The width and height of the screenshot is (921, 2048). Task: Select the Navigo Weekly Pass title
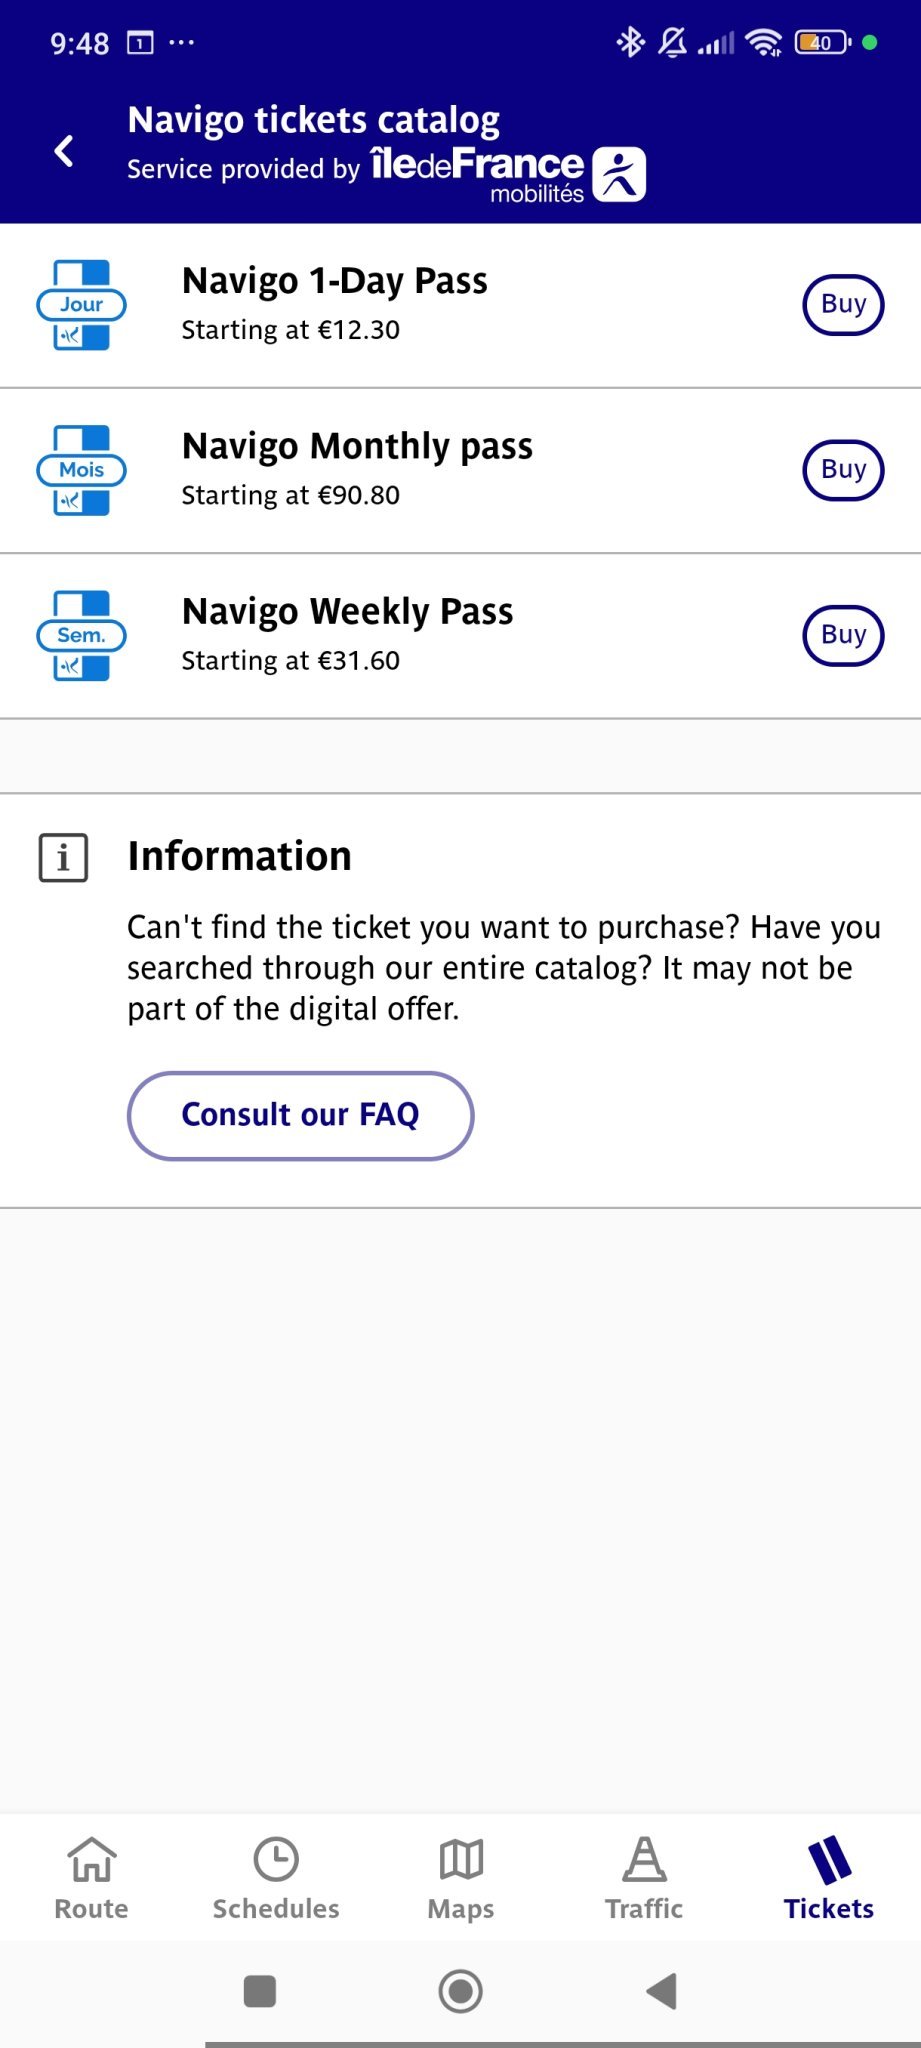(347, 611)
